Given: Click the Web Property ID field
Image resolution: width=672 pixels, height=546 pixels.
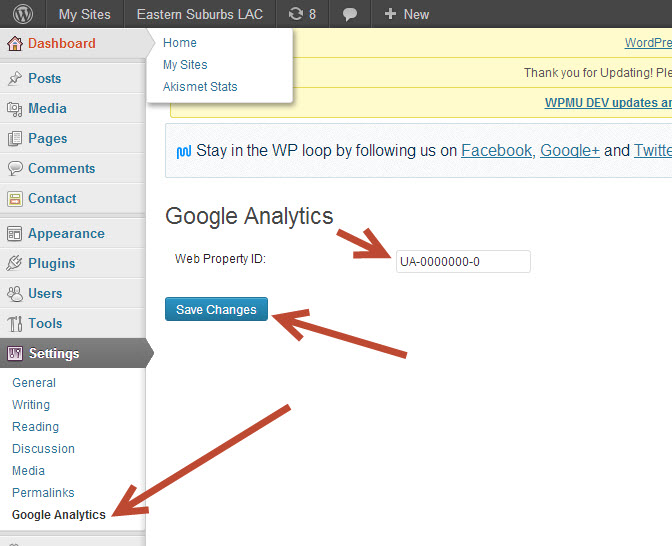Looking at the screenshot, I should click(463, 261).
